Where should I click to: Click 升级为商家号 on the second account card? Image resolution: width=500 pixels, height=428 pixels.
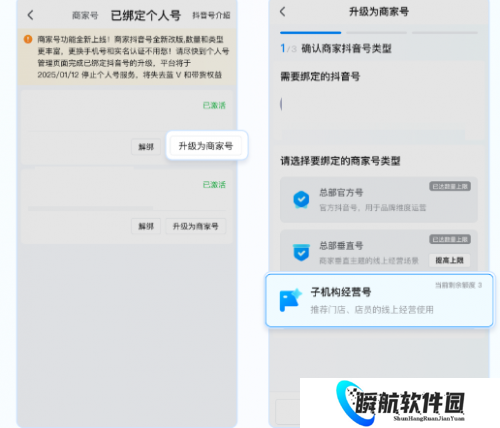pyautogui.click(x=196, y=226)
